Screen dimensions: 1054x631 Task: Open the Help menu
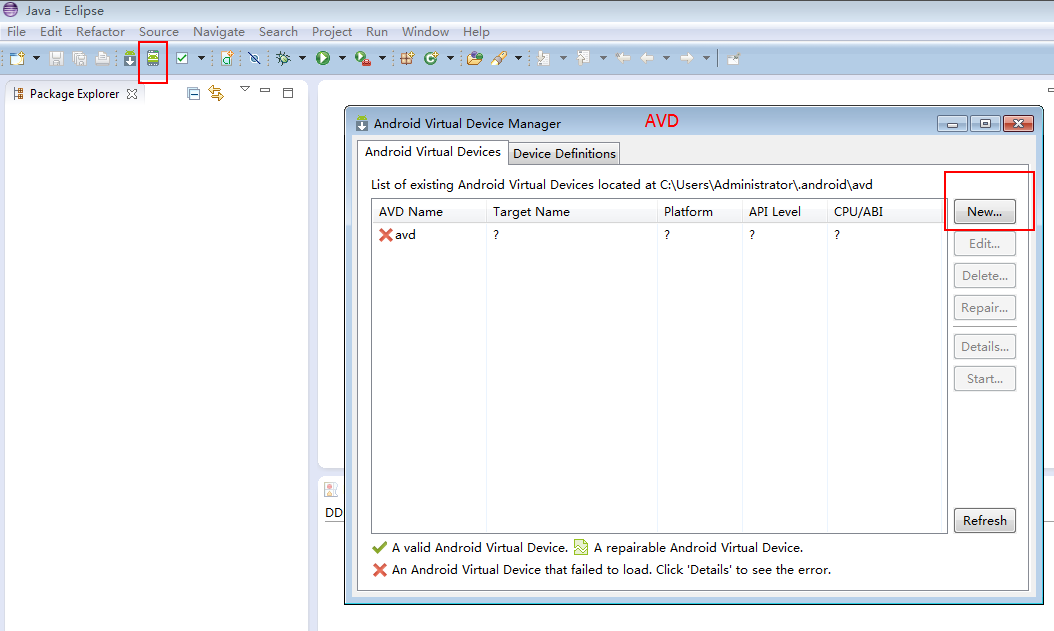click(476, 32)
